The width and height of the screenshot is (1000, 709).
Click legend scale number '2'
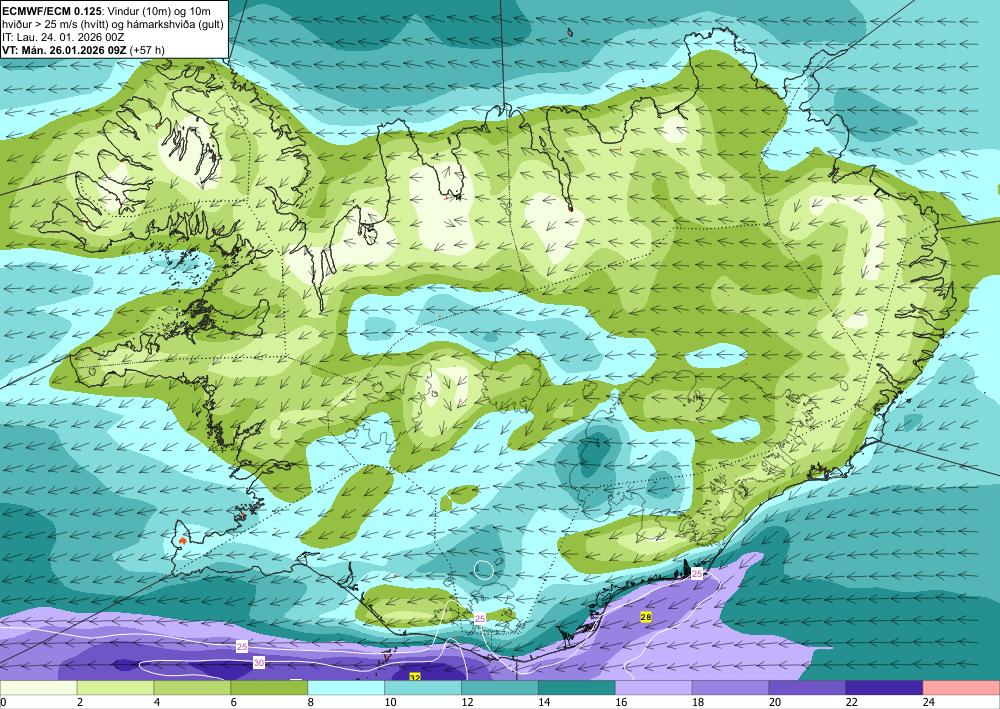(x=80, y=702)
